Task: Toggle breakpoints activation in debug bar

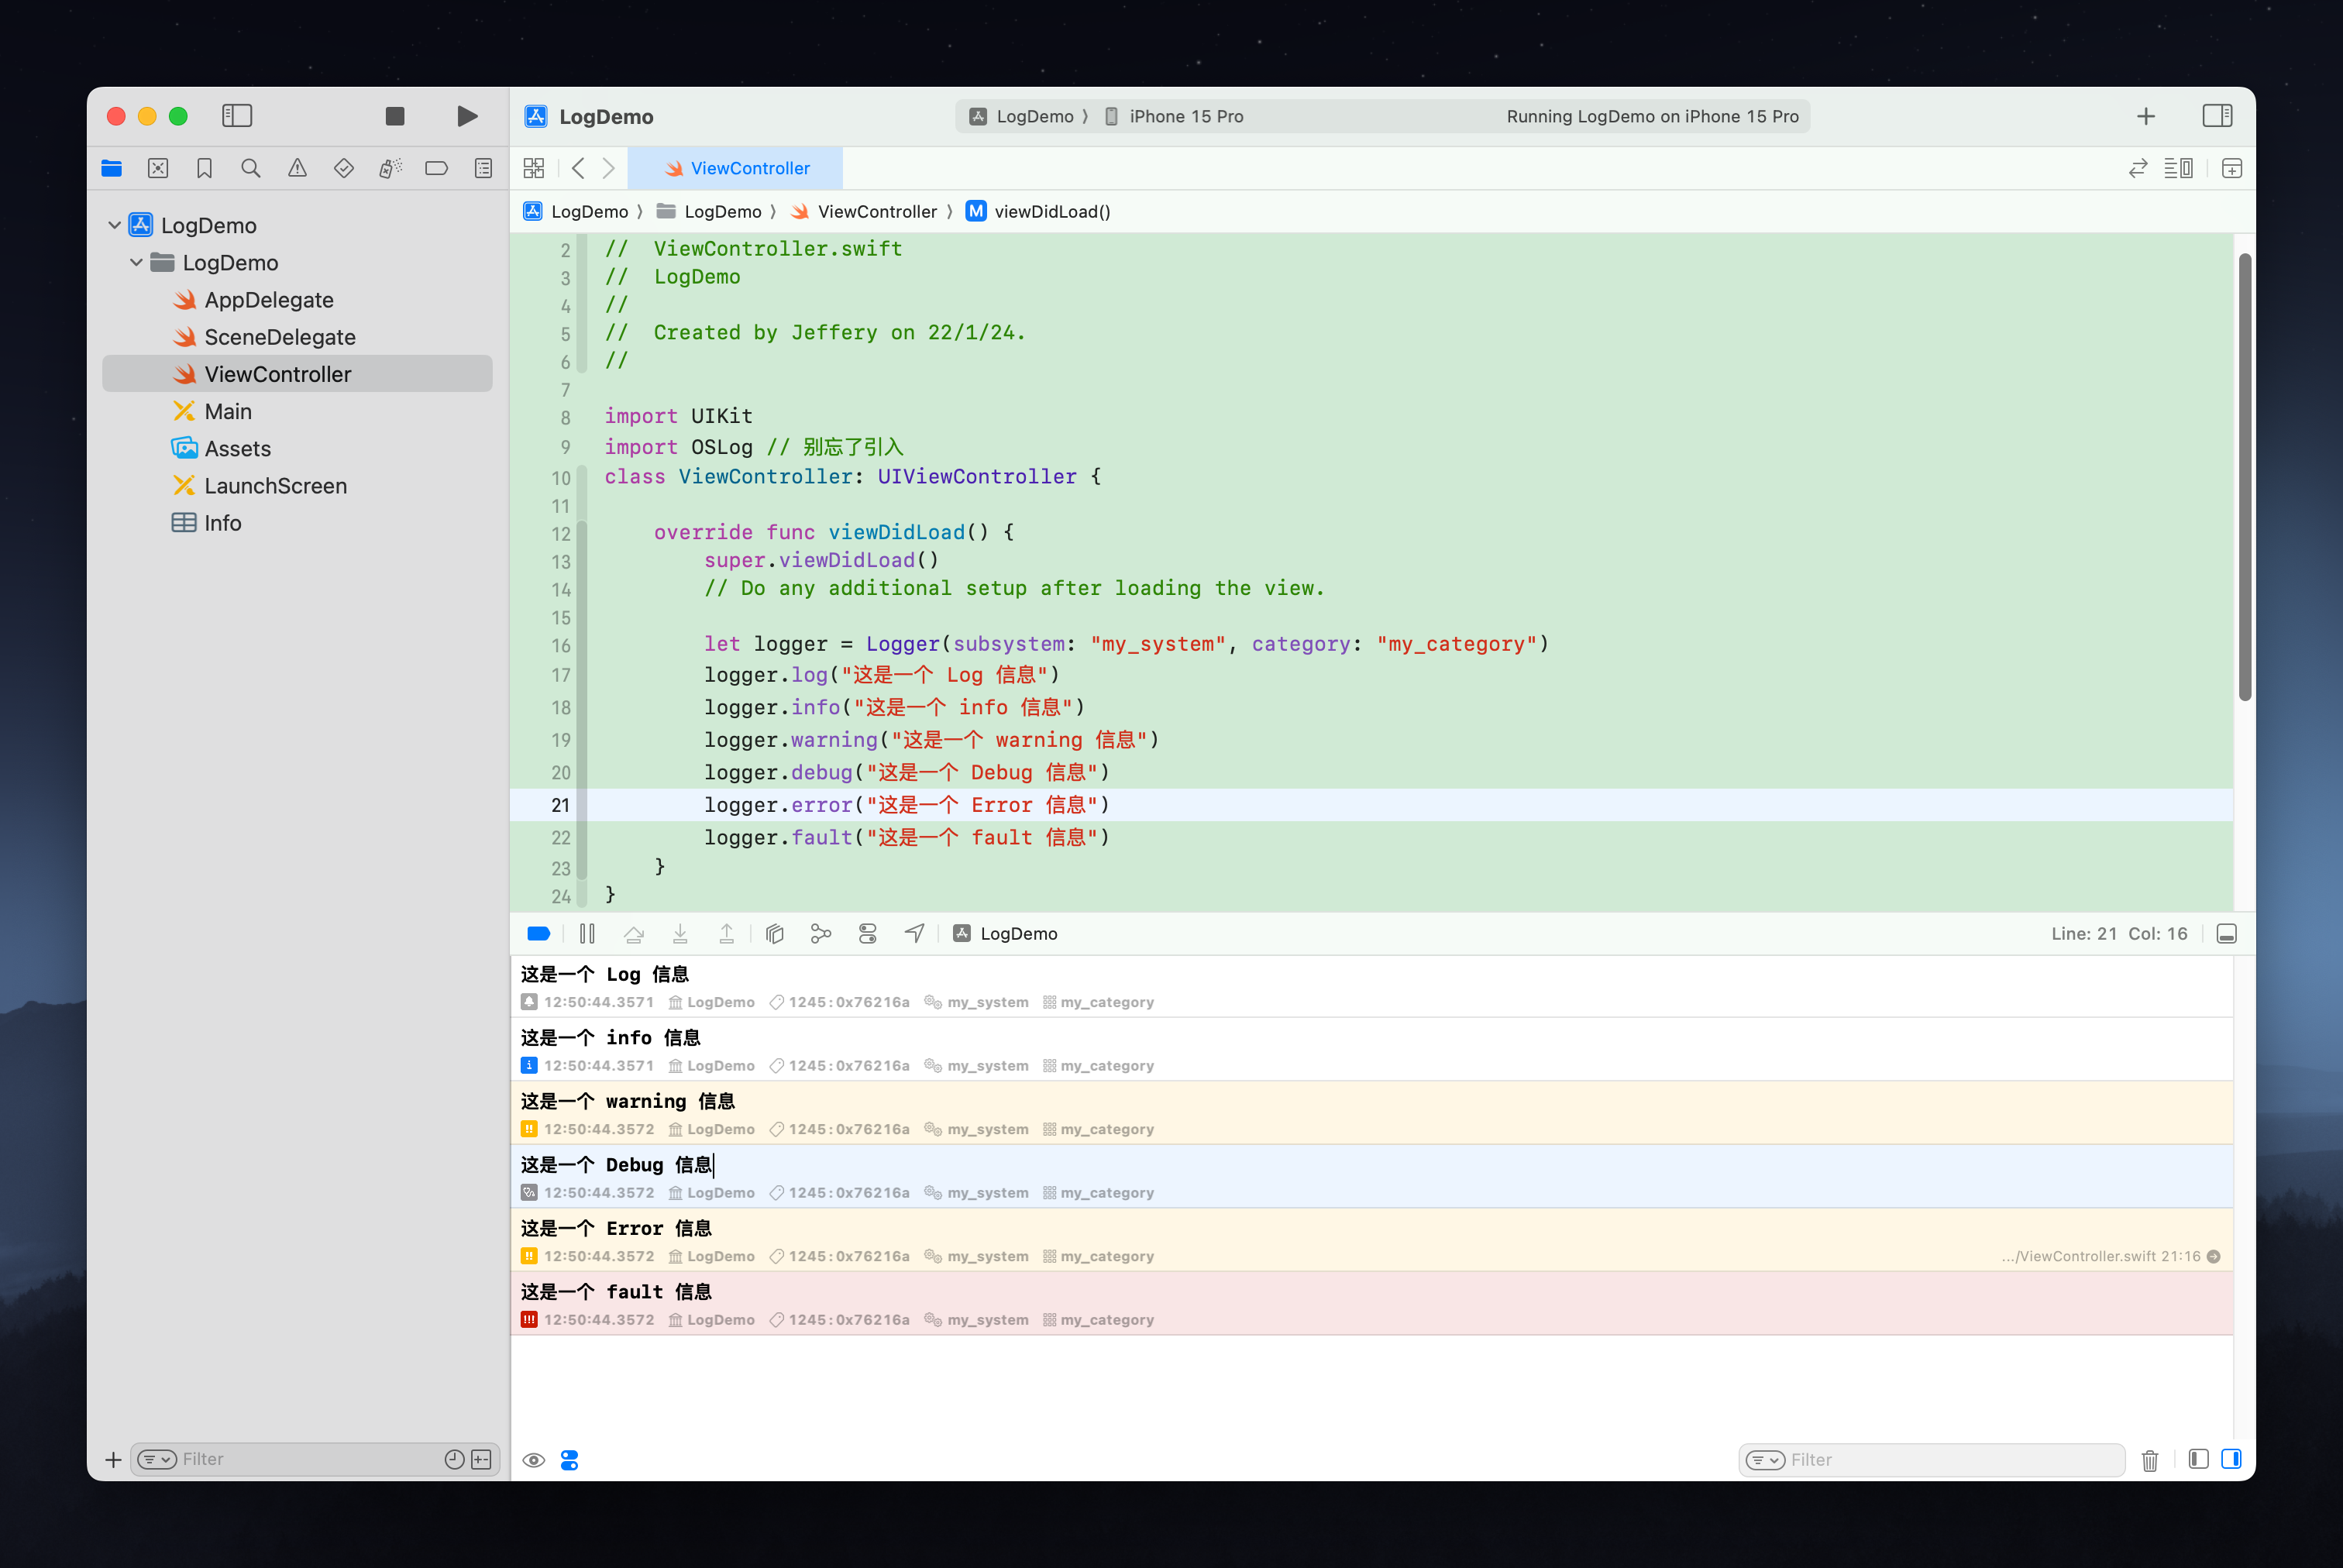Action: [538, 933]
